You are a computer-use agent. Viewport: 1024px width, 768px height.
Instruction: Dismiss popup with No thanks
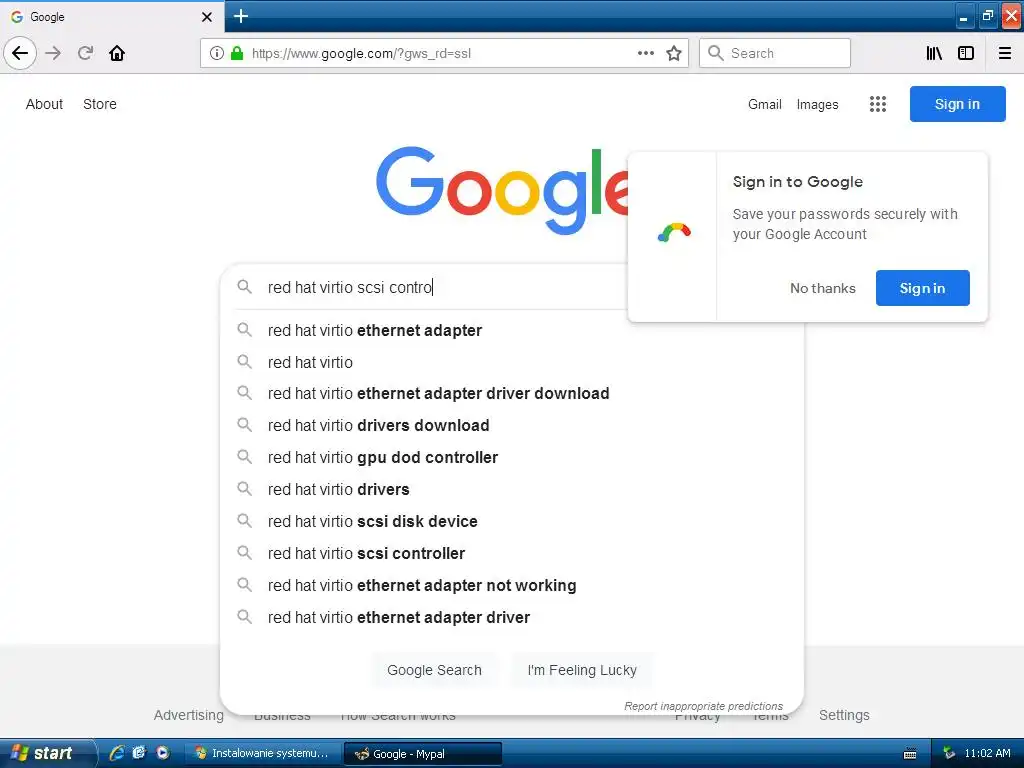point(822,288)
